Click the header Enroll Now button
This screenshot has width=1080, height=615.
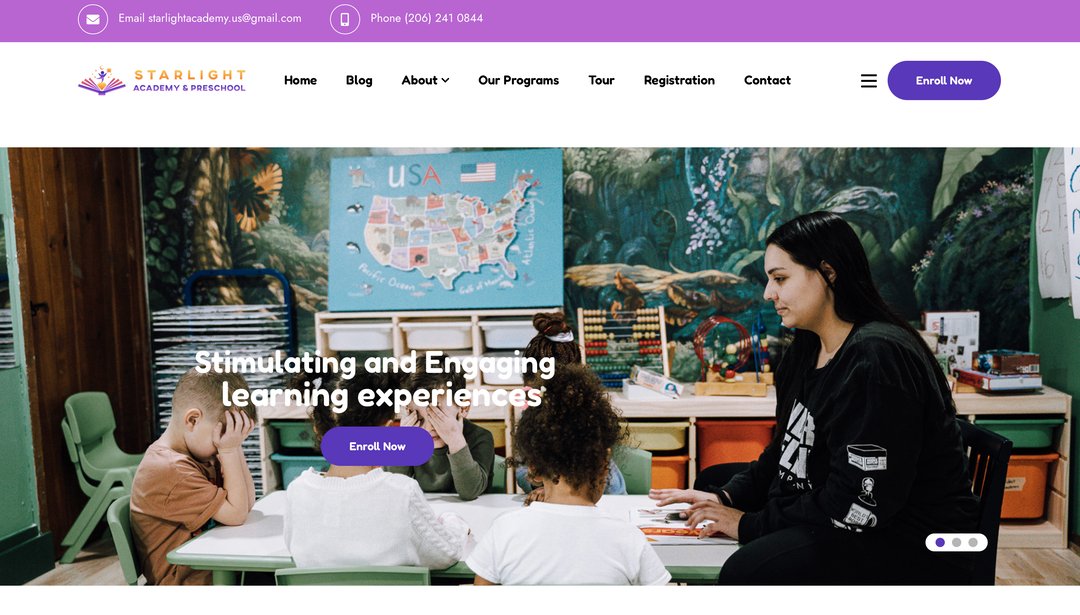944,81
